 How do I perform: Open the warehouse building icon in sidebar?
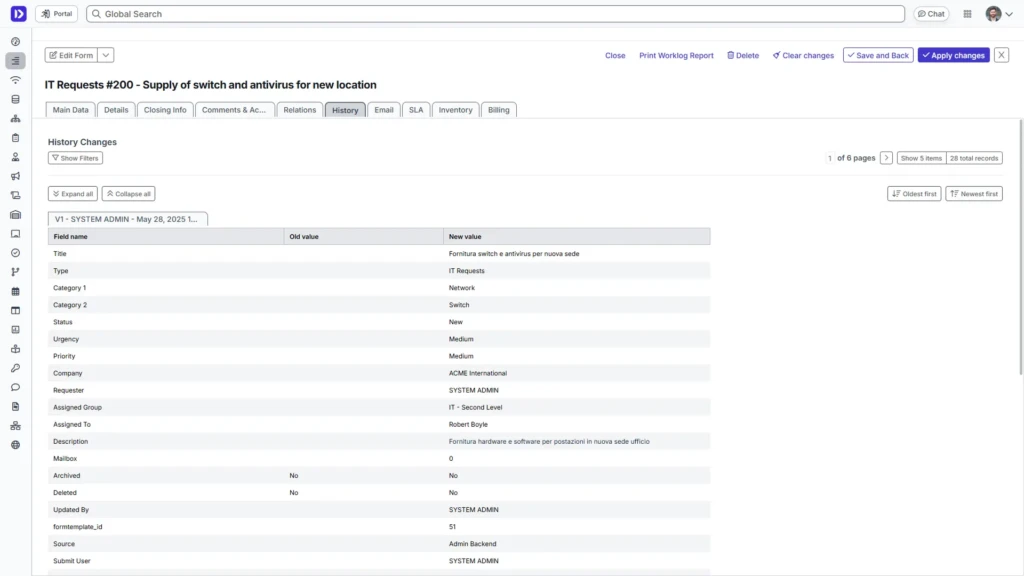click(16, 215)
